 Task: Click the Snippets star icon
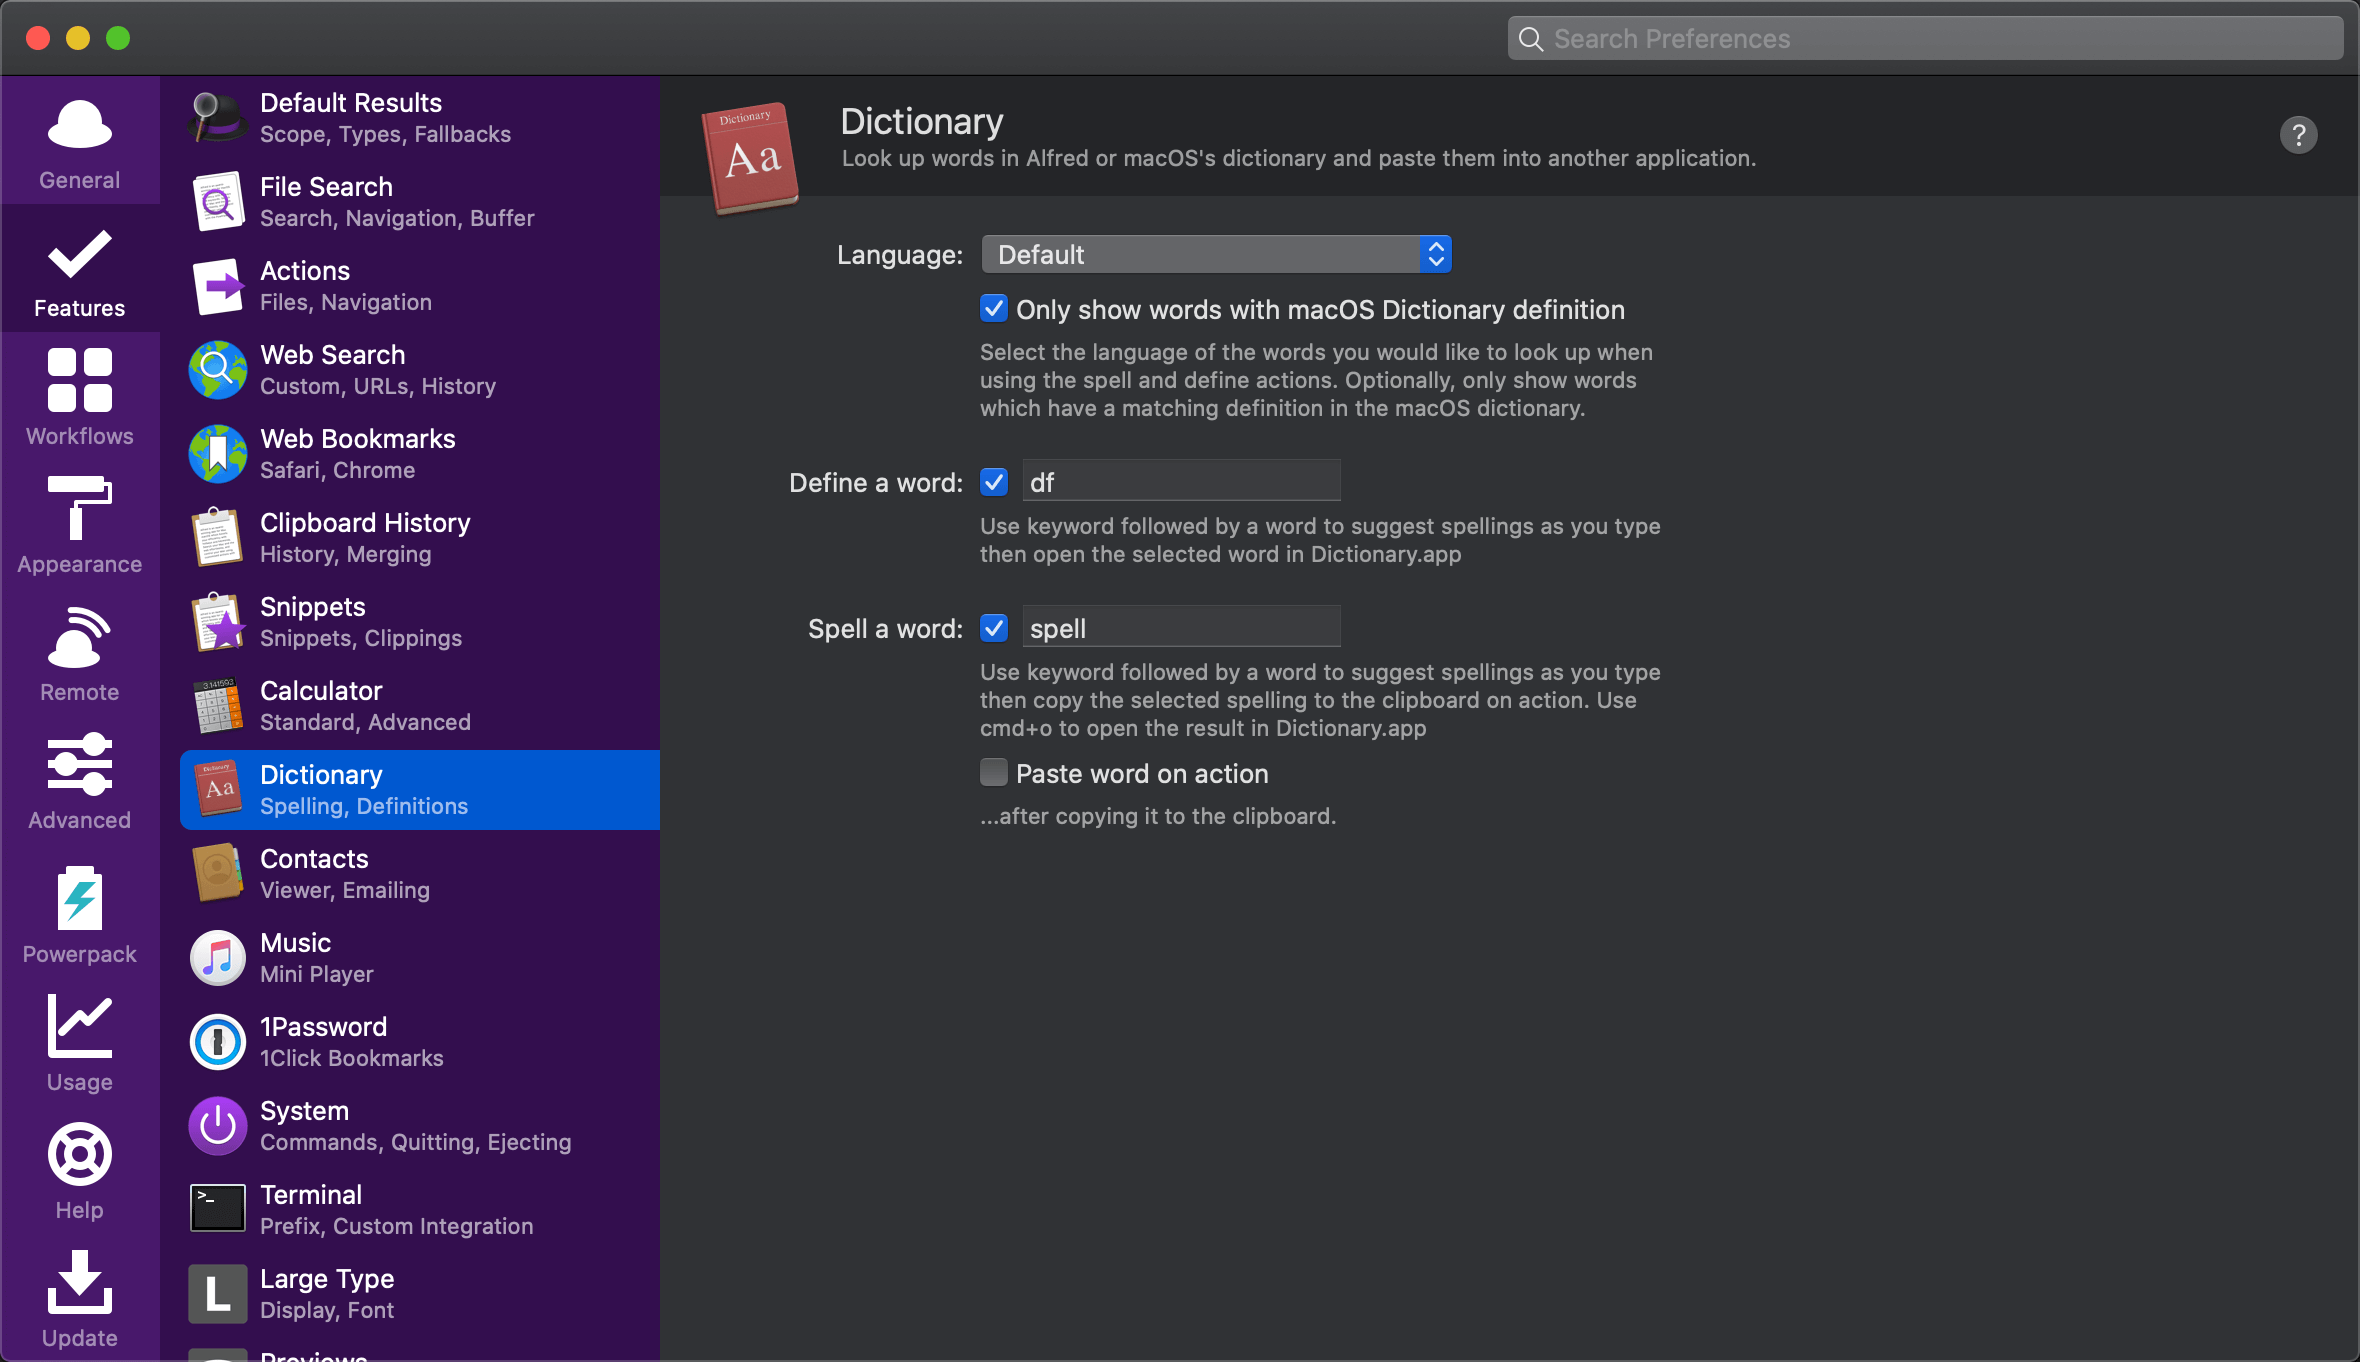(x=217, y=622)
